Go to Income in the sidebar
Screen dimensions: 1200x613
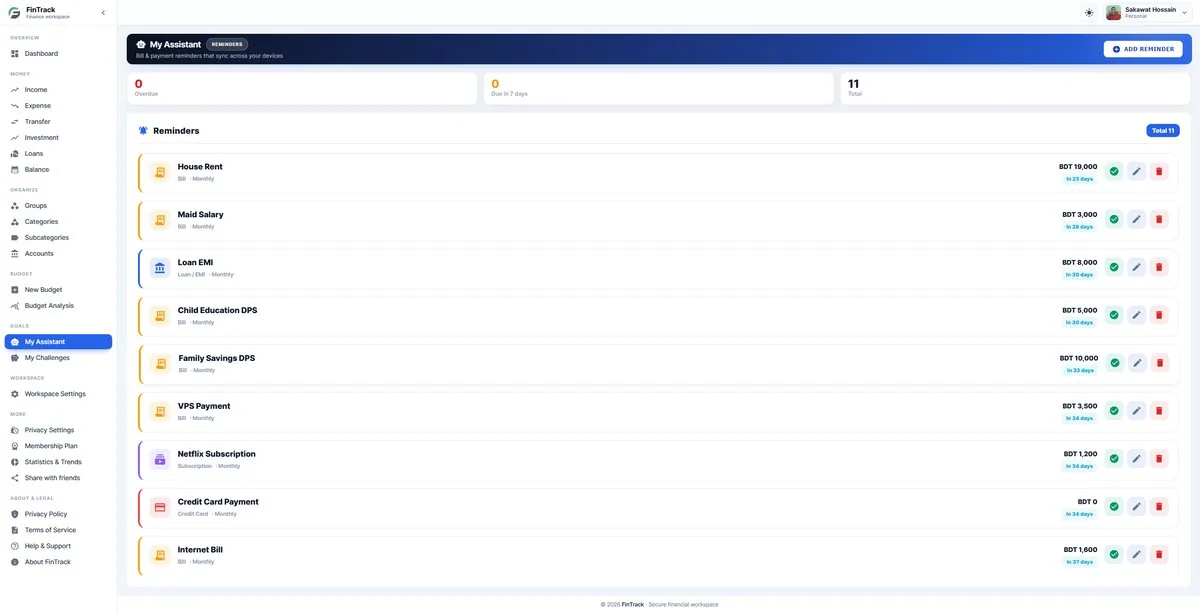pyautogui.click(x=58, y=90)
